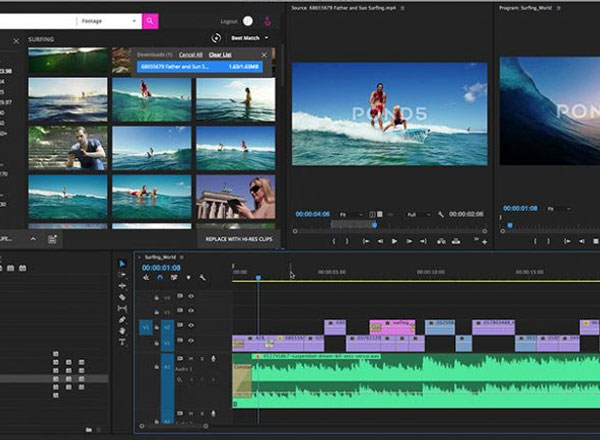Screen dimensions: 600x440
Task: Click Insert button in Source monitor
Action: 441,241
